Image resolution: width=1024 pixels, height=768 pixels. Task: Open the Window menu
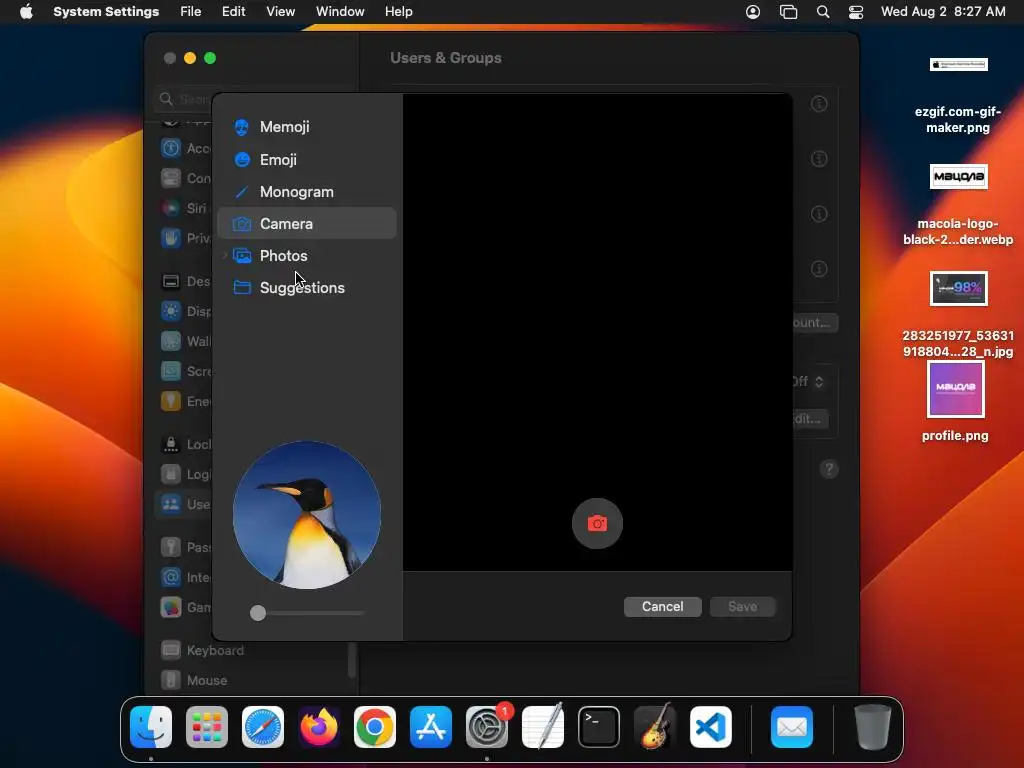tap(340, 12)
